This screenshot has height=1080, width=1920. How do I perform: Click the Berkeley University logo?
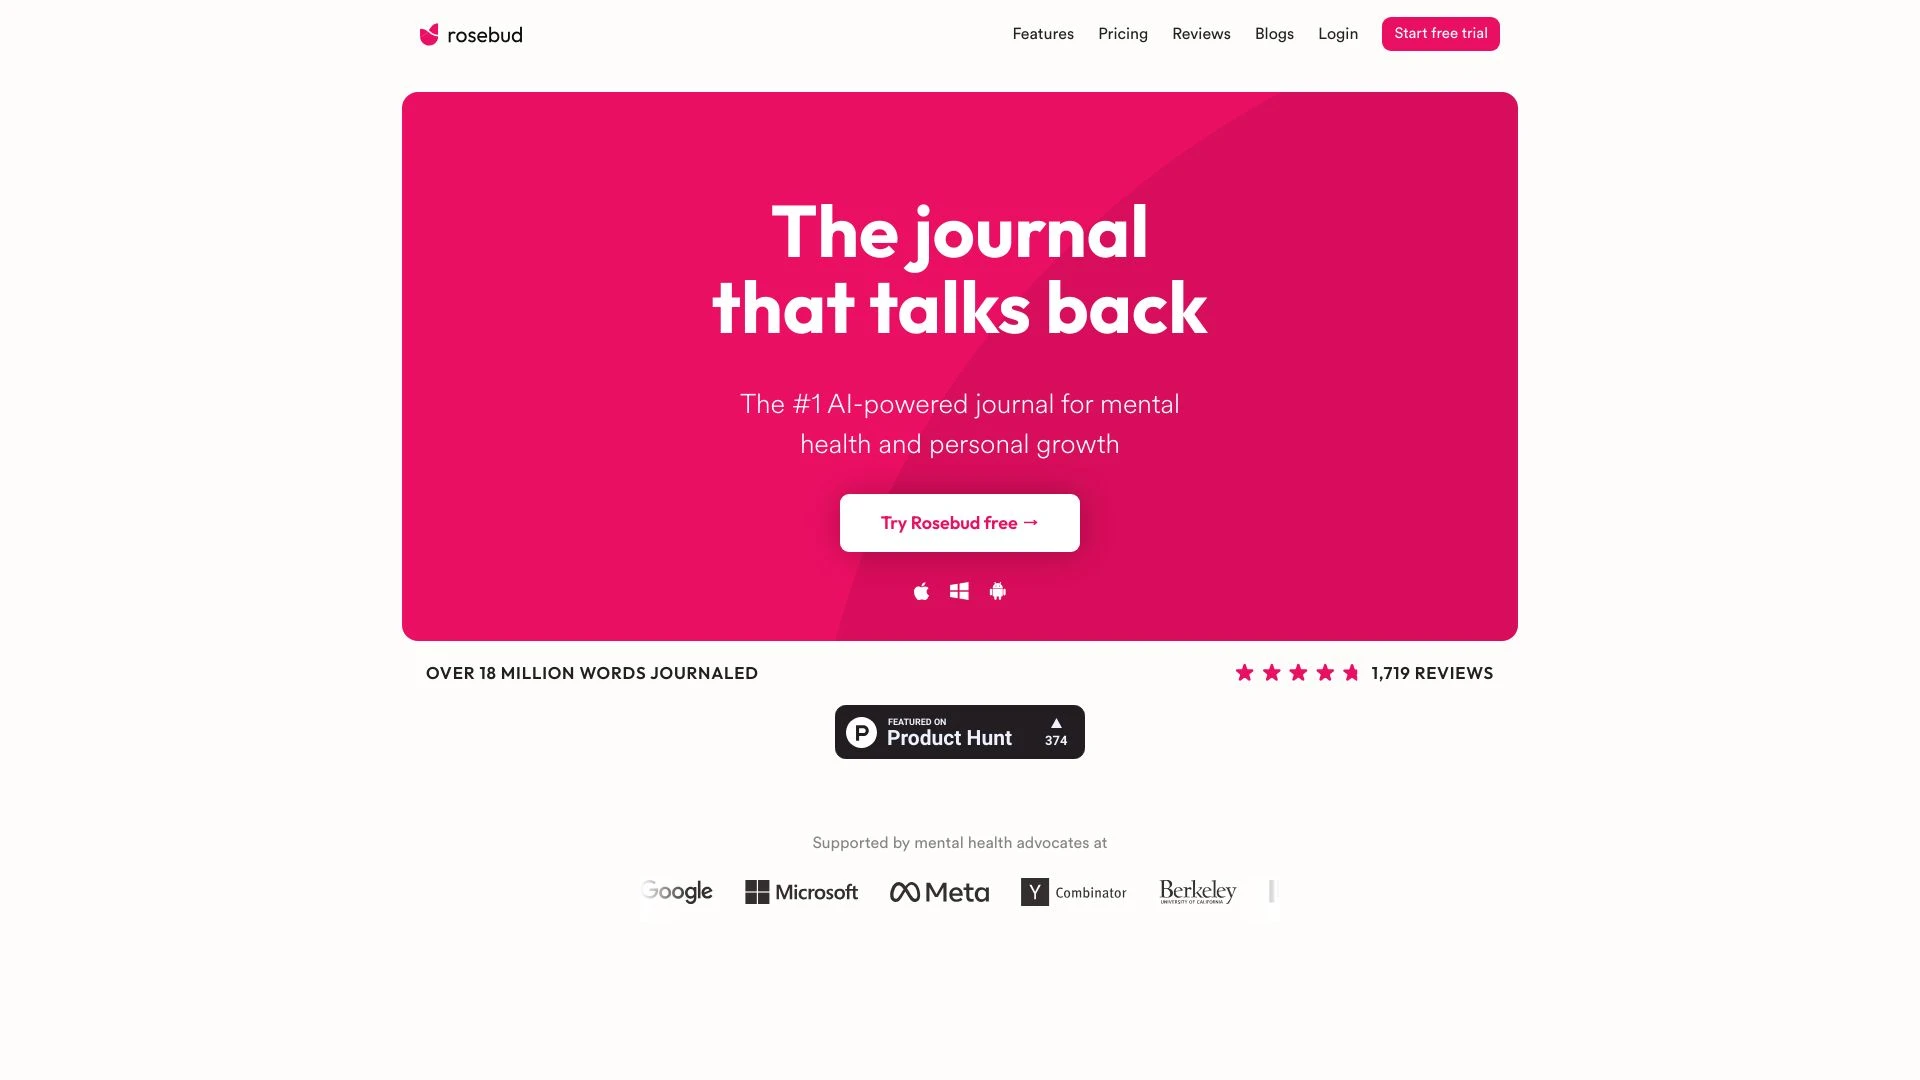pos(1197,891)
